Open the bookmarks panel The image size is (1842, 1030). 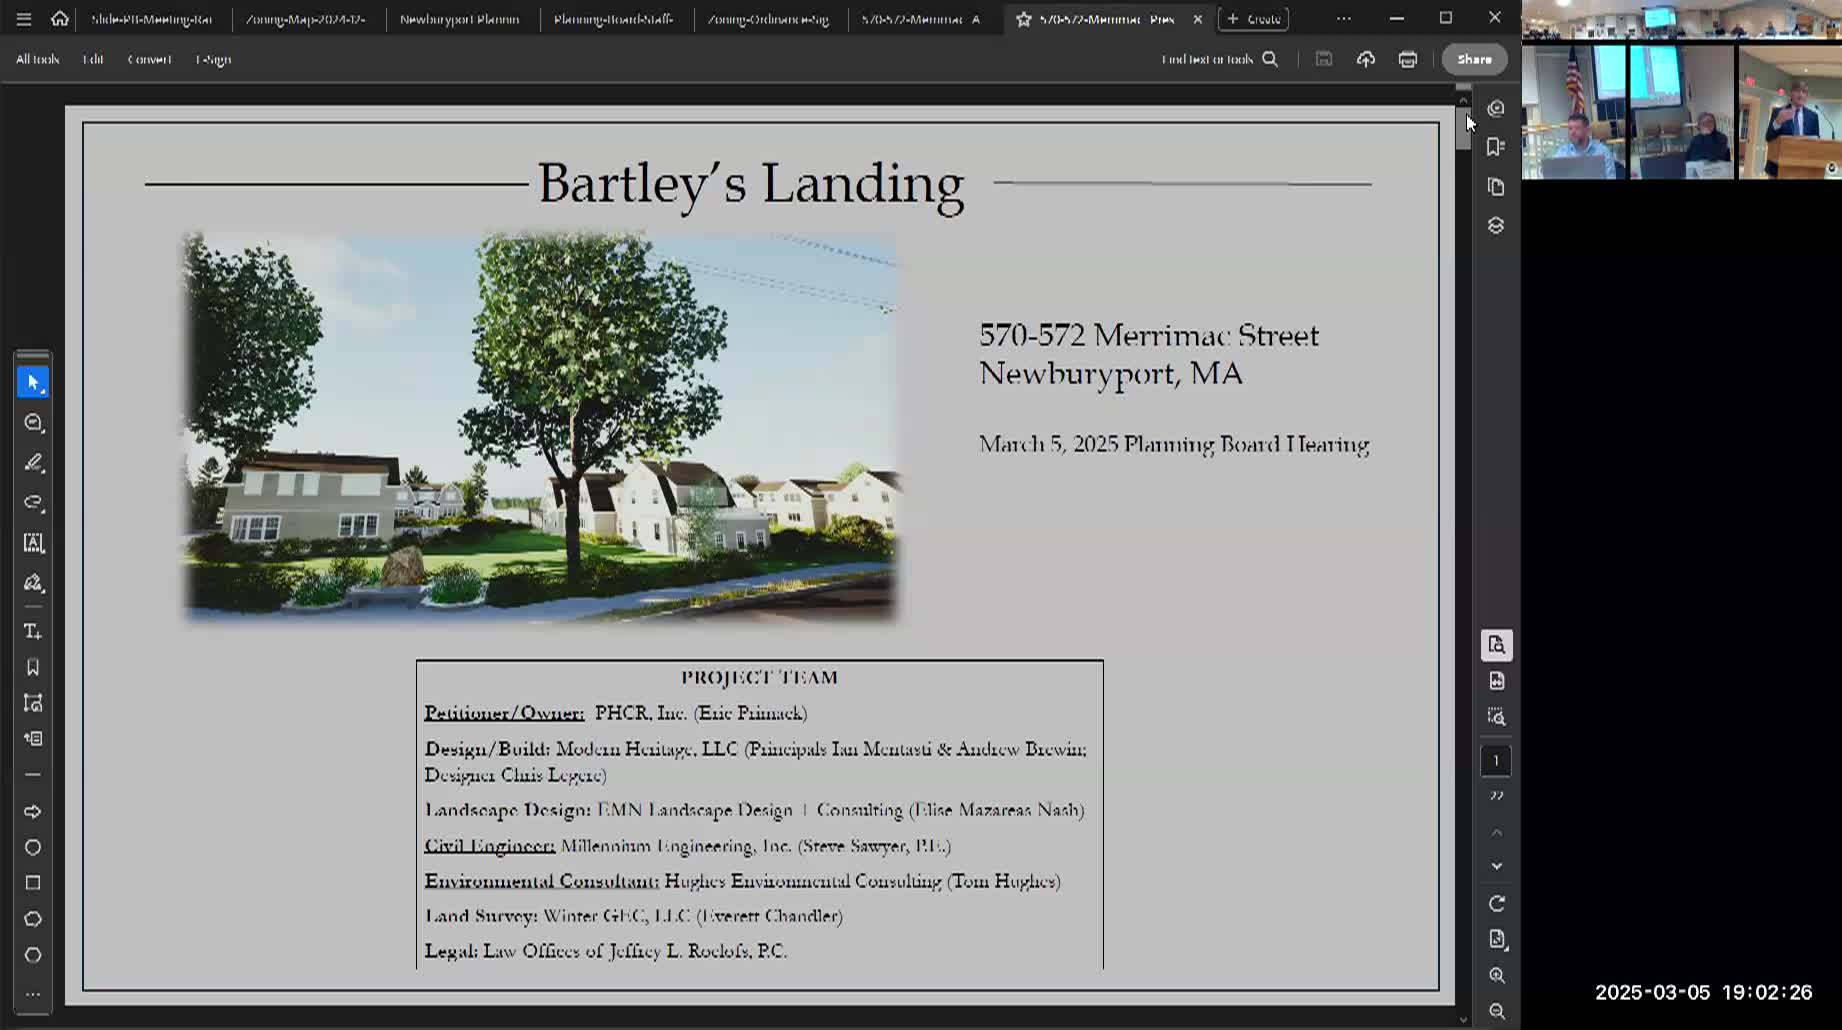[x=1496, y=147]
